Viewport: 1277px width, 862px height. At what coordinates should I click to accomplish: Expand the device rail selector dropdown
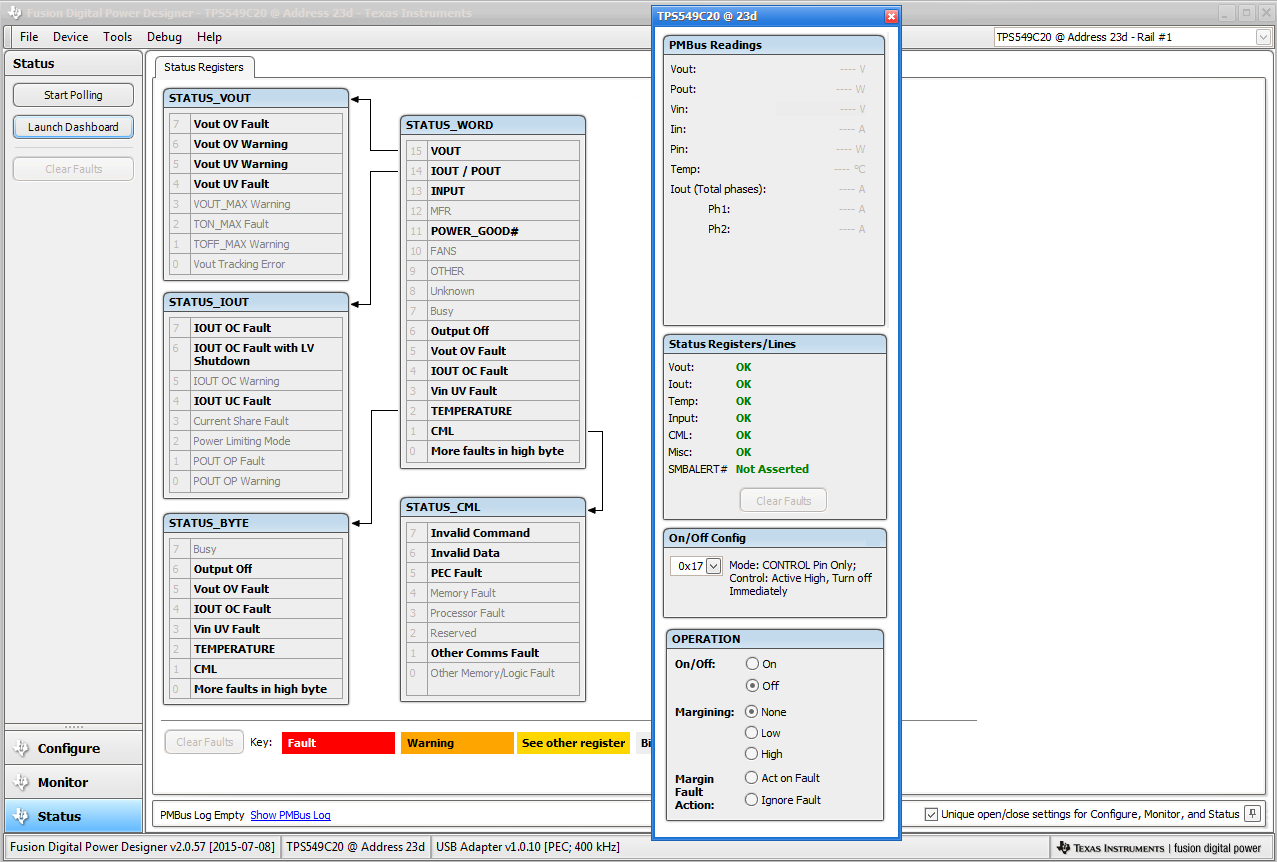1262,37
